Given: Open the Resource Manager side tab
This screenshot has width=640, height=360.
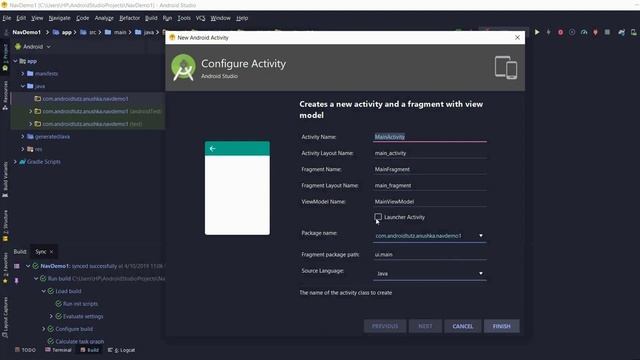Looking at the screenshot, I should pyautogui.click(x=5, y=96).
